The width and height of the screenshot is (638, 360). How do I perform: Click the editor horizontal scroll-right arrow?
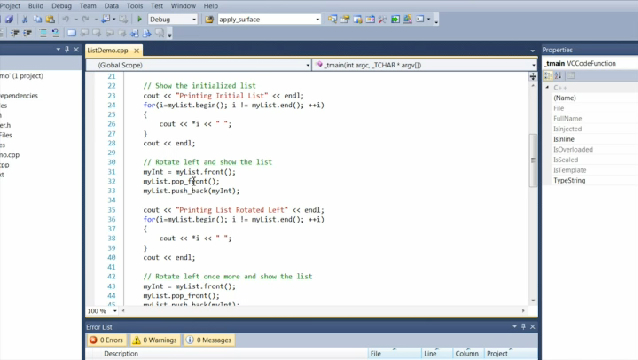coord(523,311)
